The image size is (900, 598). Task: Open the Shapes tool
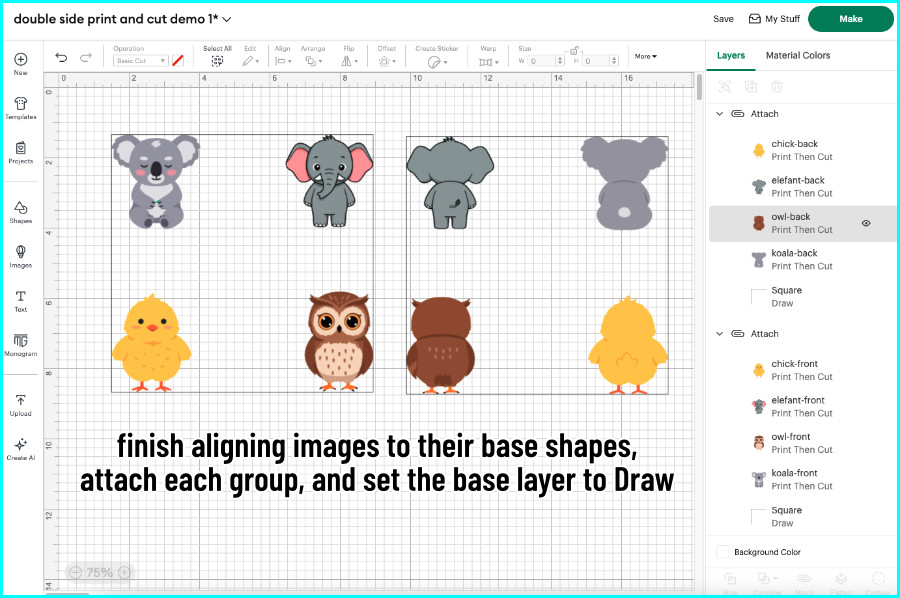pyautogui.click(x=21, y=212)
